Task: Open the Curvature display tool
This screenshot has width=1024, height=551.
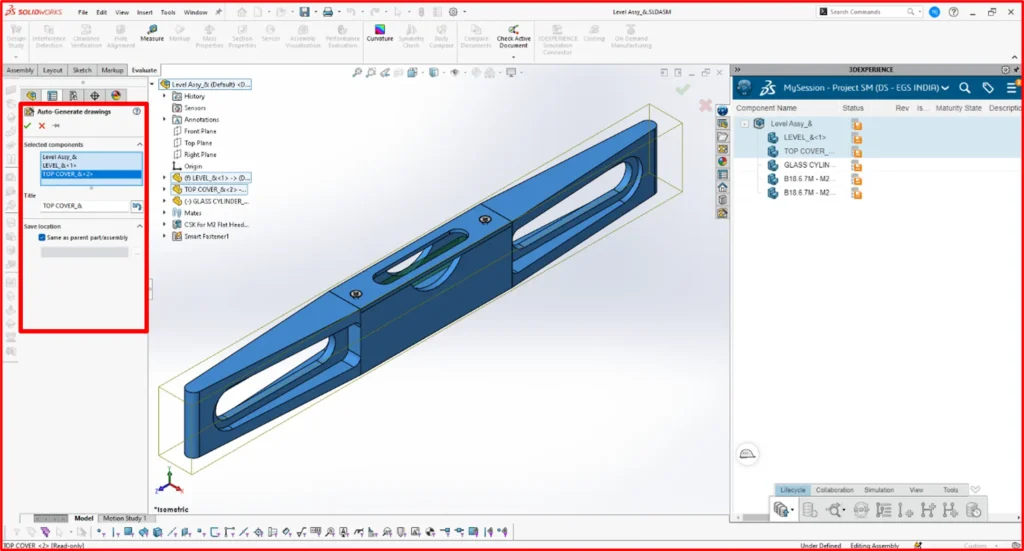Action: (x=379, y=32)
